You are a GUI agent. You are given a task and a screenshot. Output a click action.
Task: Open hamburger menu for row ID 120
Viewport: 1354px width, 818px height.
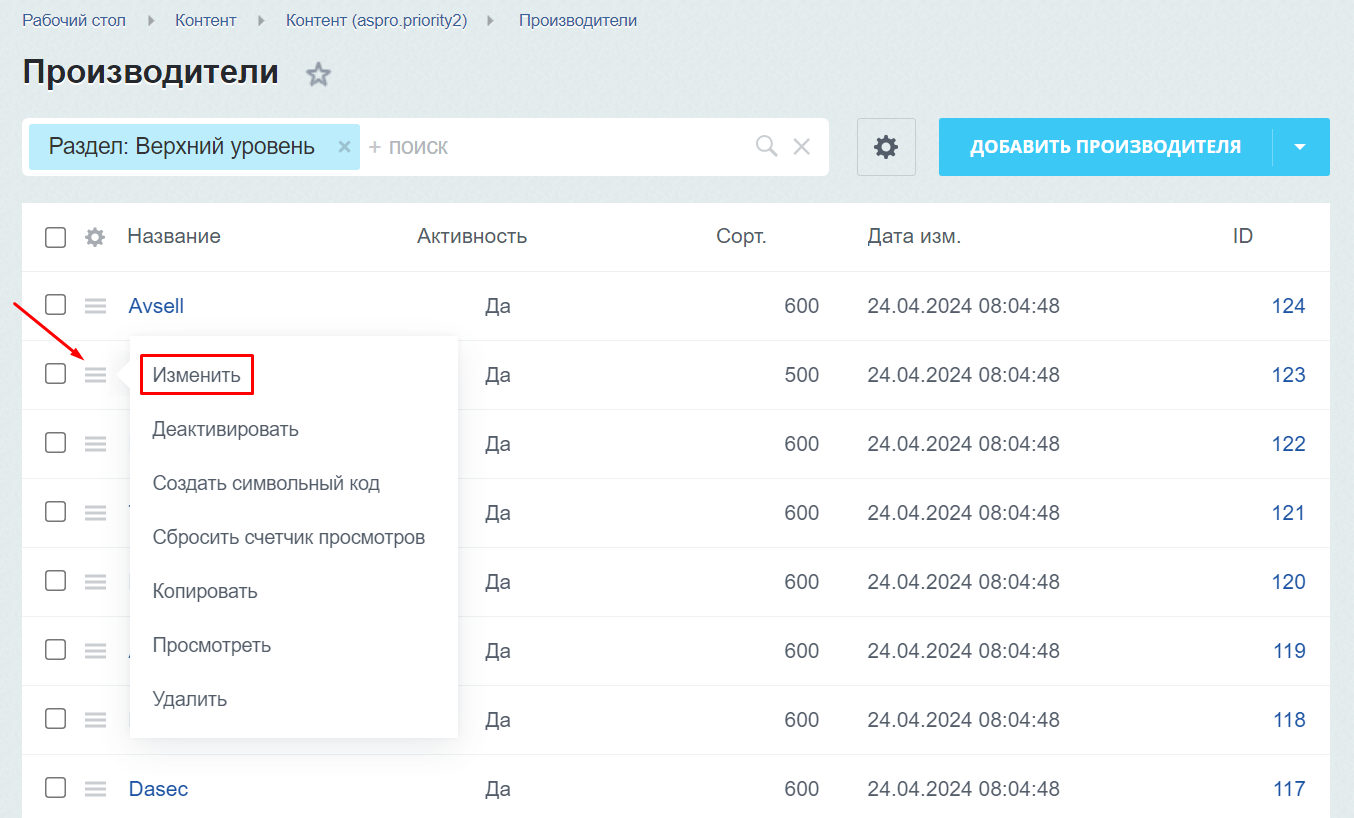[95, 582]
